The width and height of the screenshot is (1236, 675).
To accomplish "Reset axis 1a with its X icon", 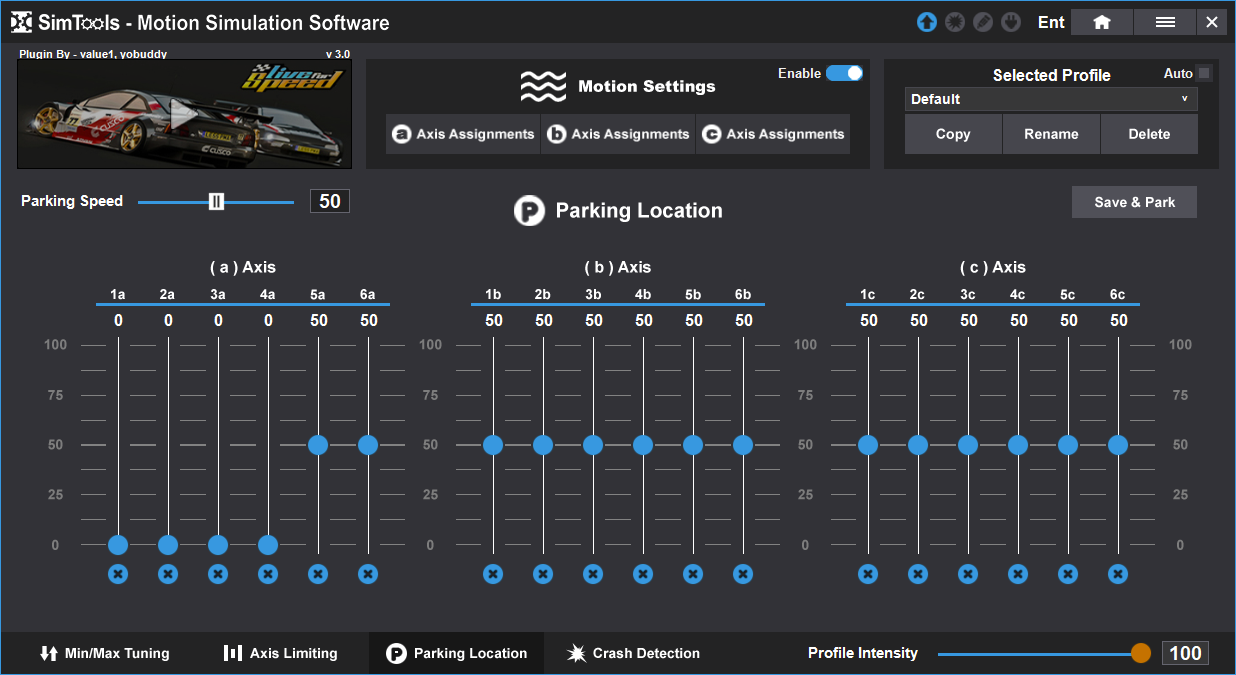I will pos(118,574).
